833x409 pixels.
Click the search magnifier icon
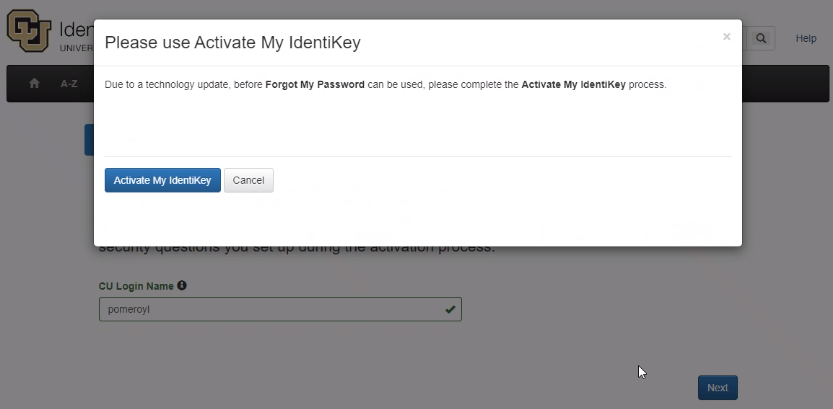tap(761, 38)
